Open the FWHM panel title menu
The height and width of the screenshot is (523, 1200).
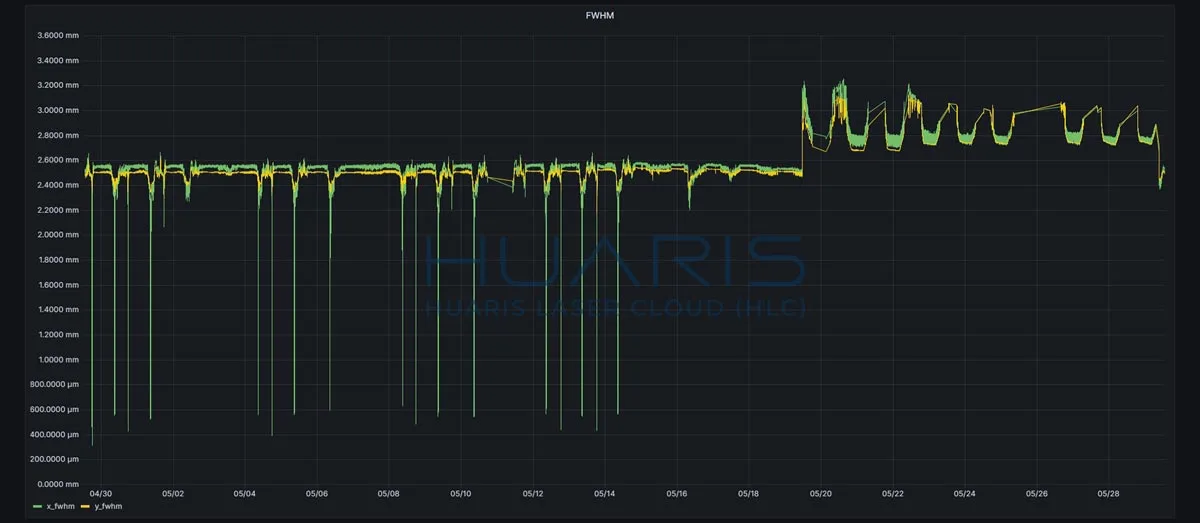coord(600,16)
